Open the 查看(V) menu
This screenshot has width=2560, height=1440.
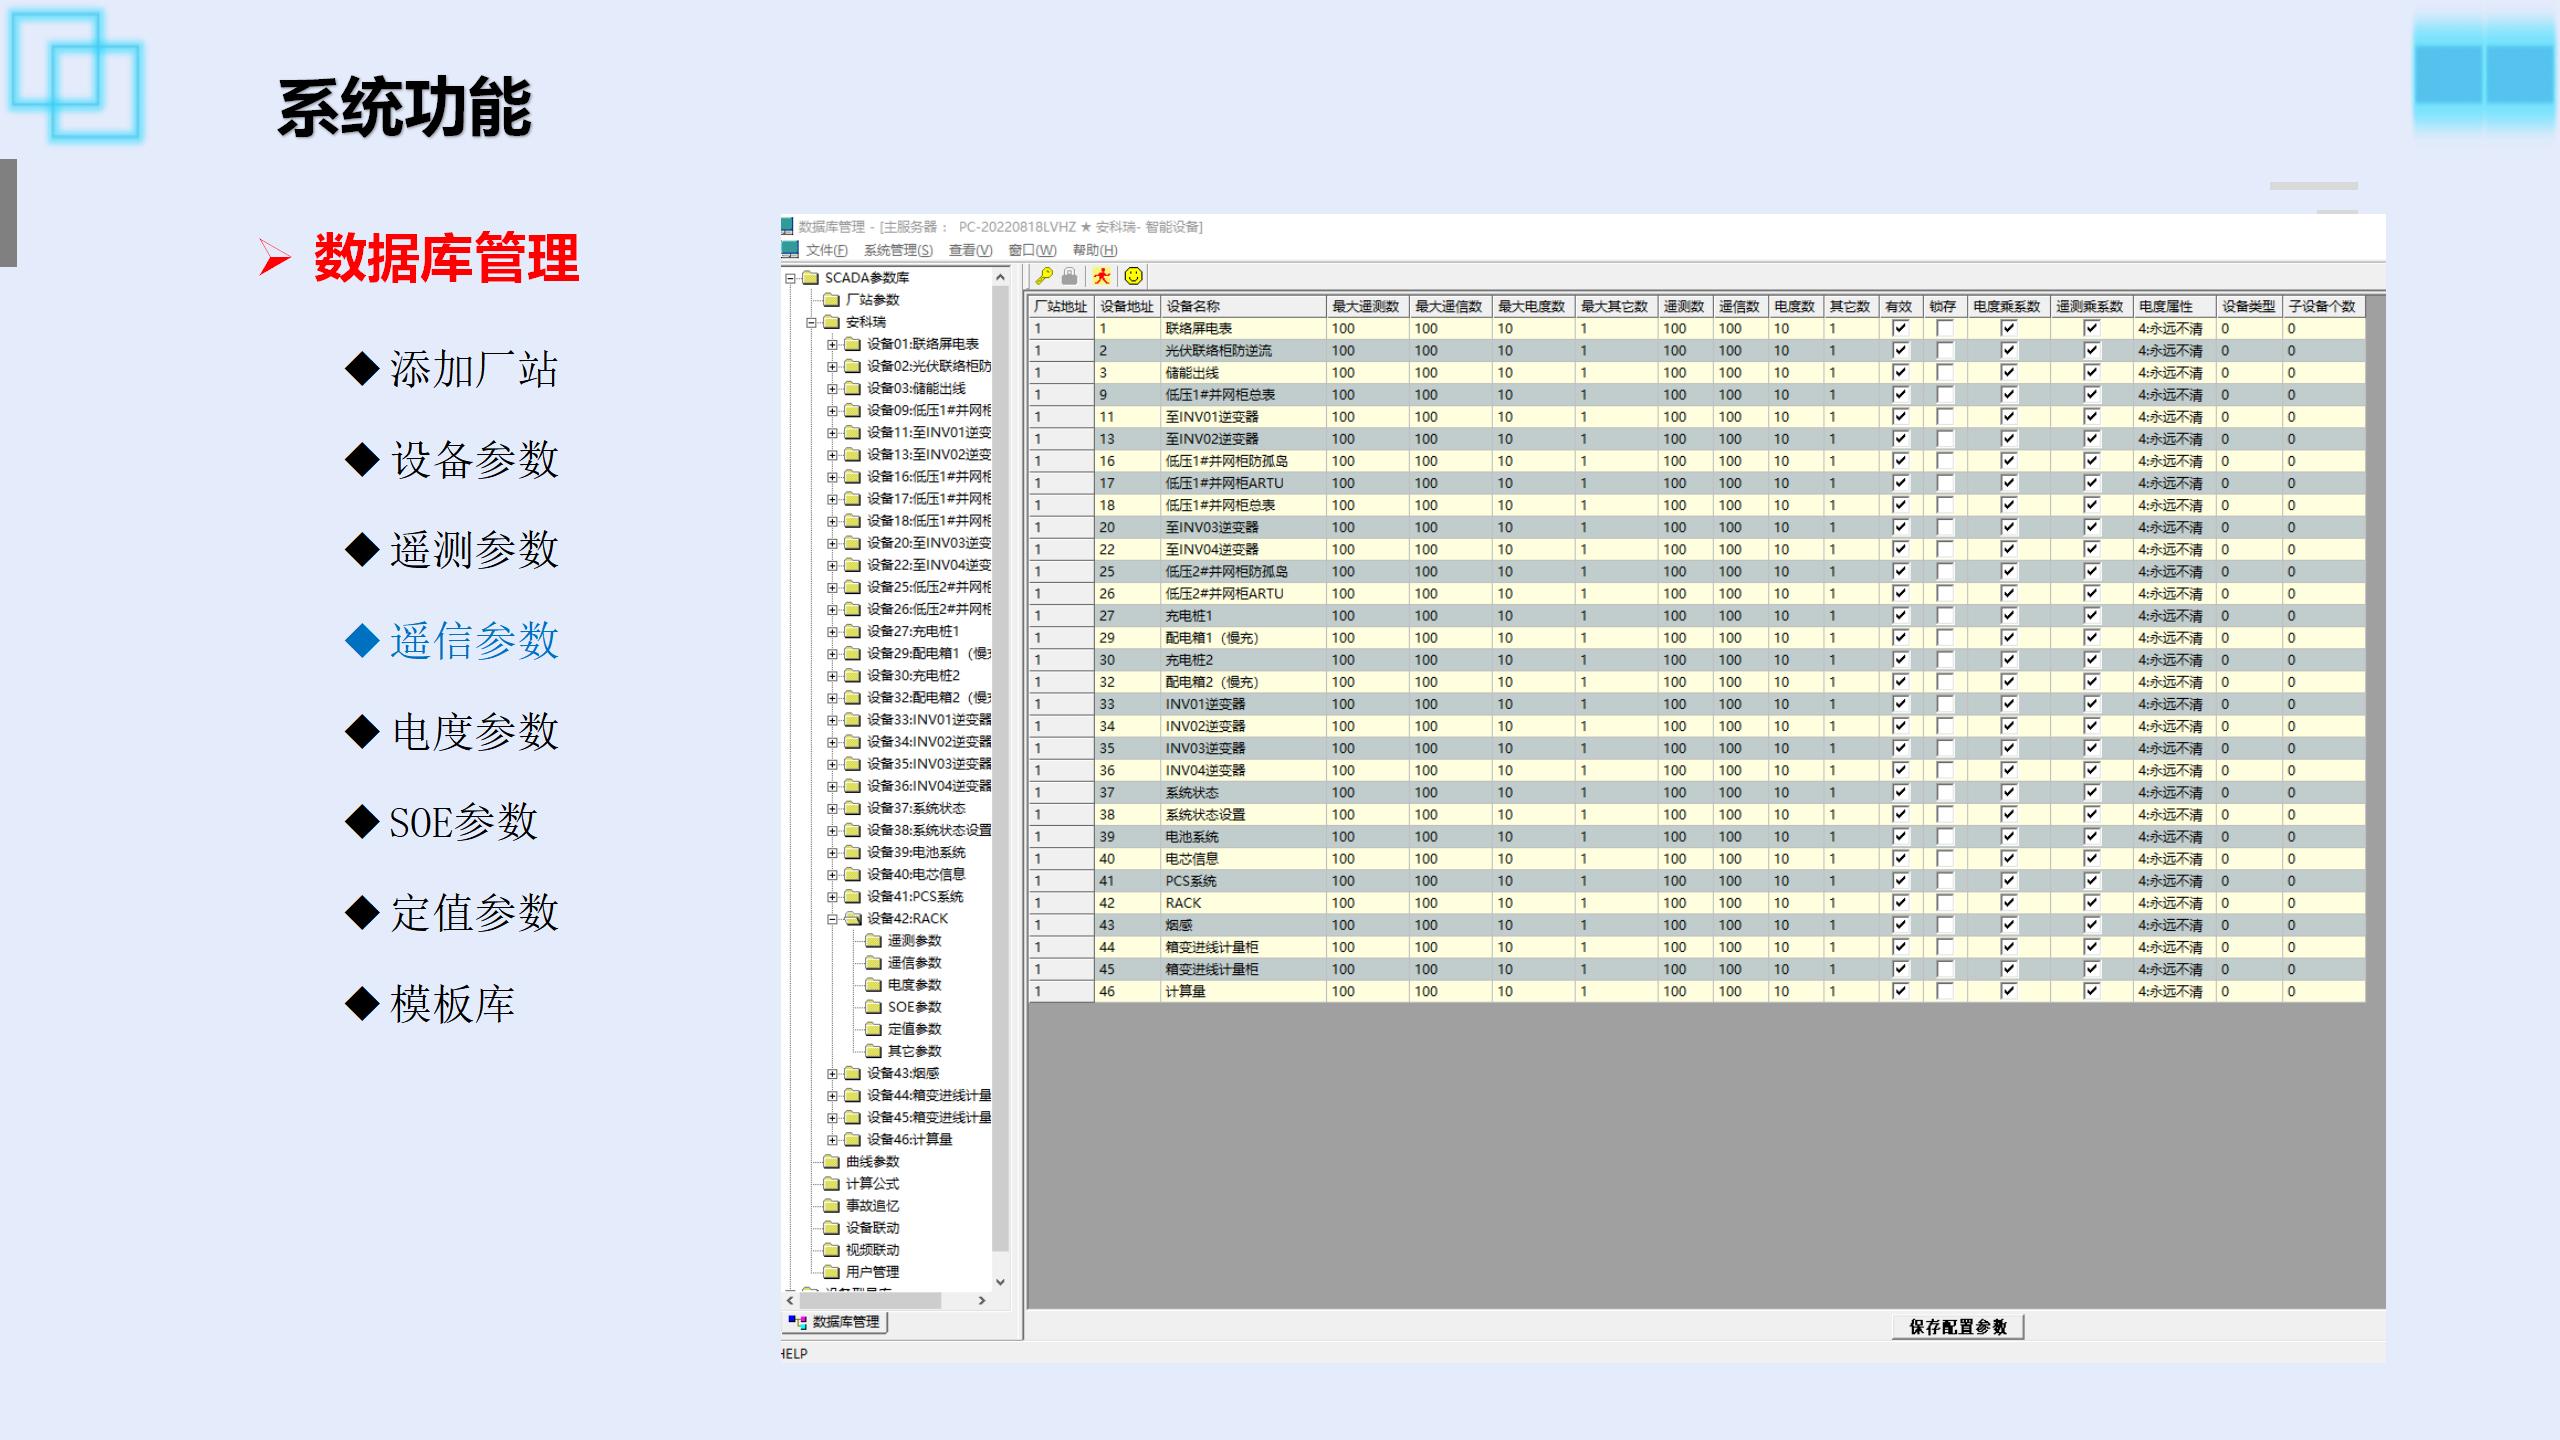970,250
